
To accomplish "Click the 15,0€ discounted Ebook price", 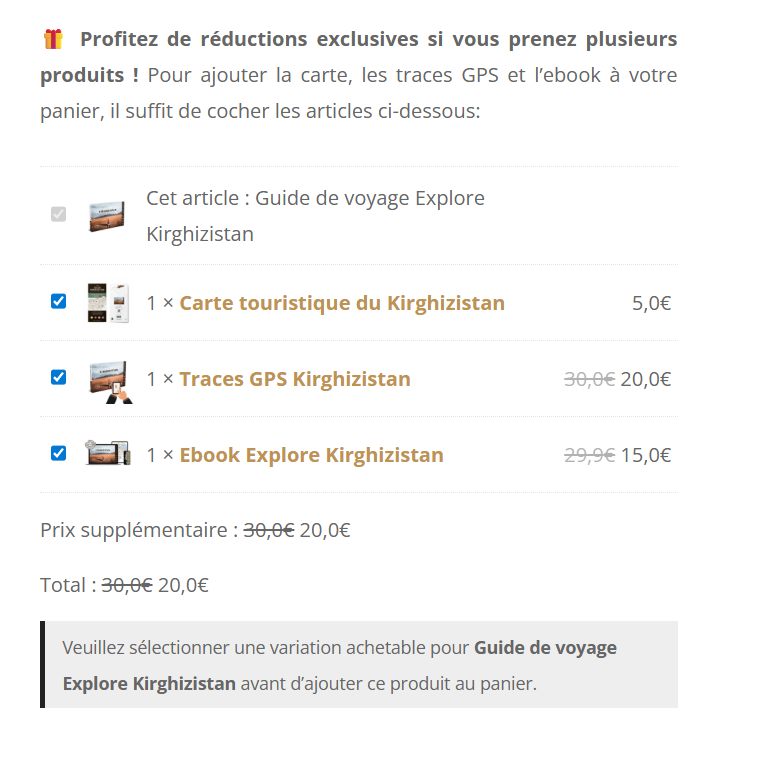I will coord(646,455).
